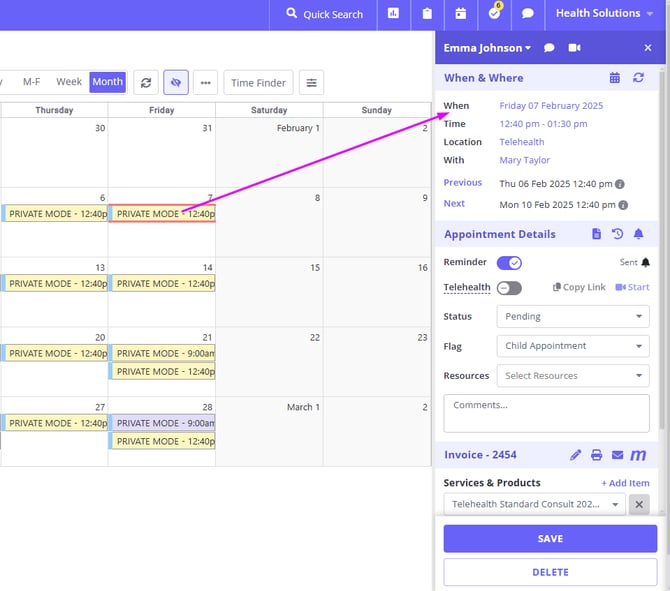Open the Status dropdown showing Pending

coord(572,316)
